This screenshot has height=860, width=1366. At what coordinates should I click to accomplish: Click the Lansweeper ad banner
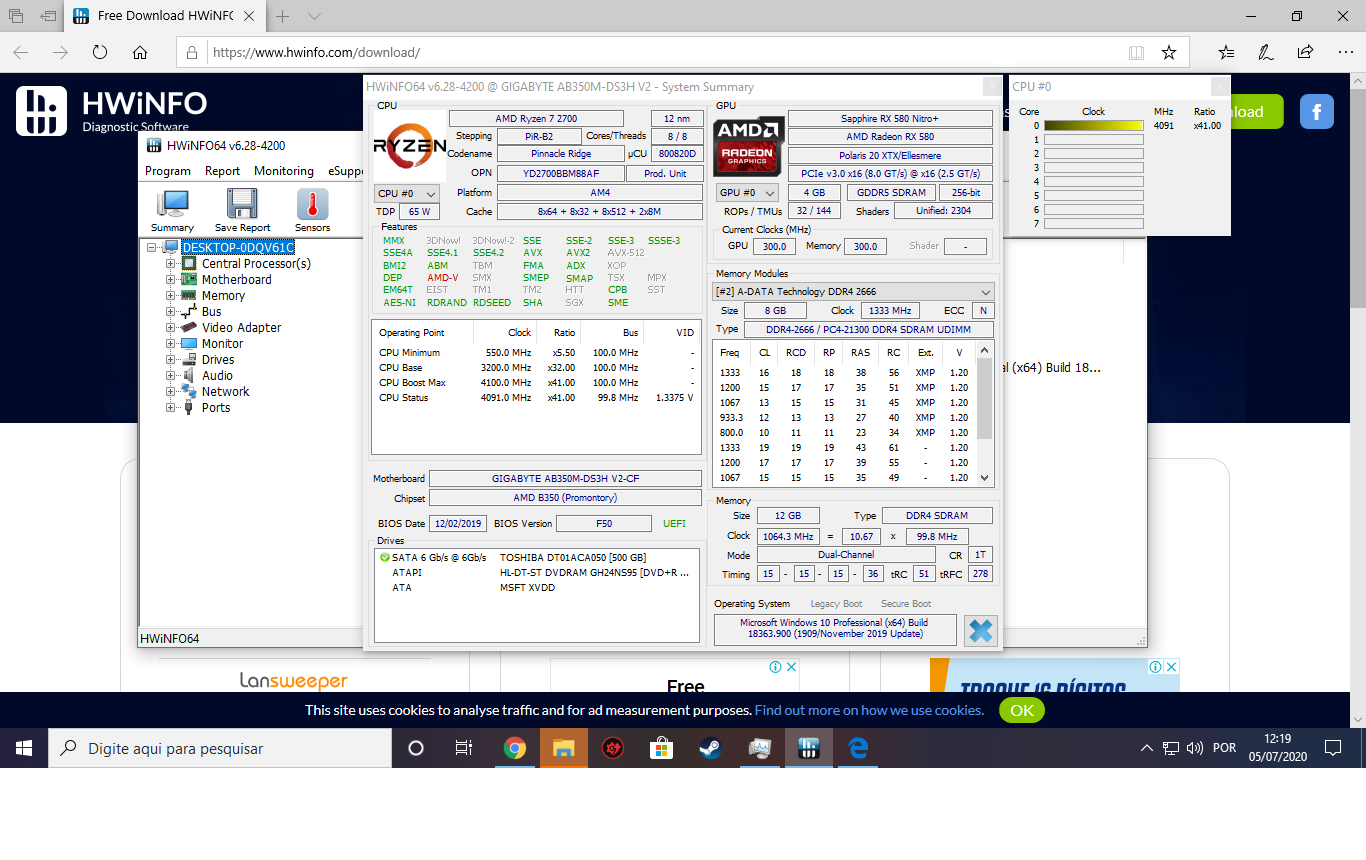(x=294, y=681)
